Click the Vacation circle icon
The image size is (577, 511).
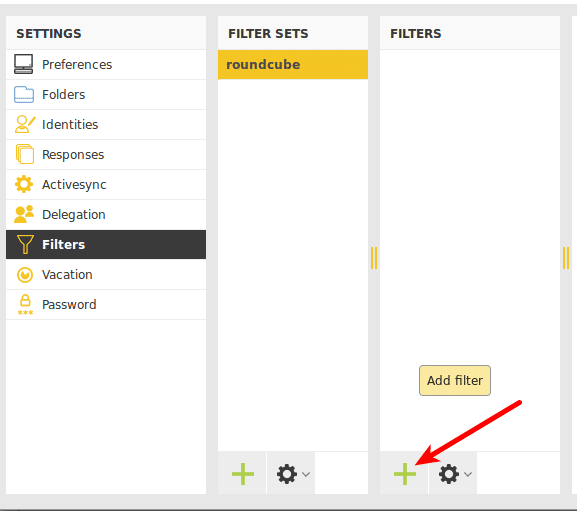(25, 274)
